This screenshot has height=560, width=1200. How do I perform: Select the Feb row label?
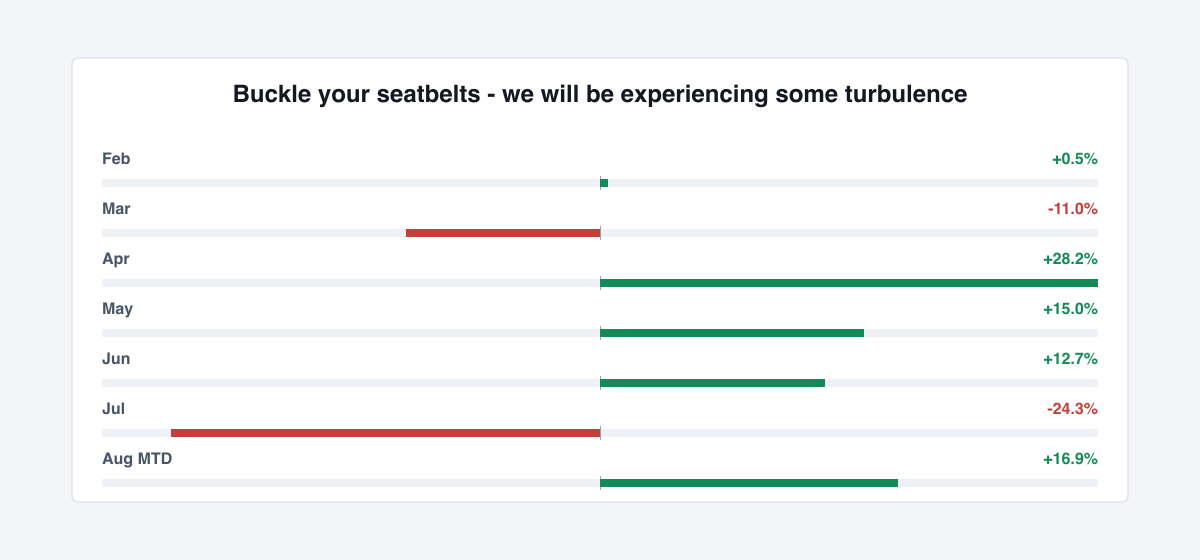coord(116,158)
